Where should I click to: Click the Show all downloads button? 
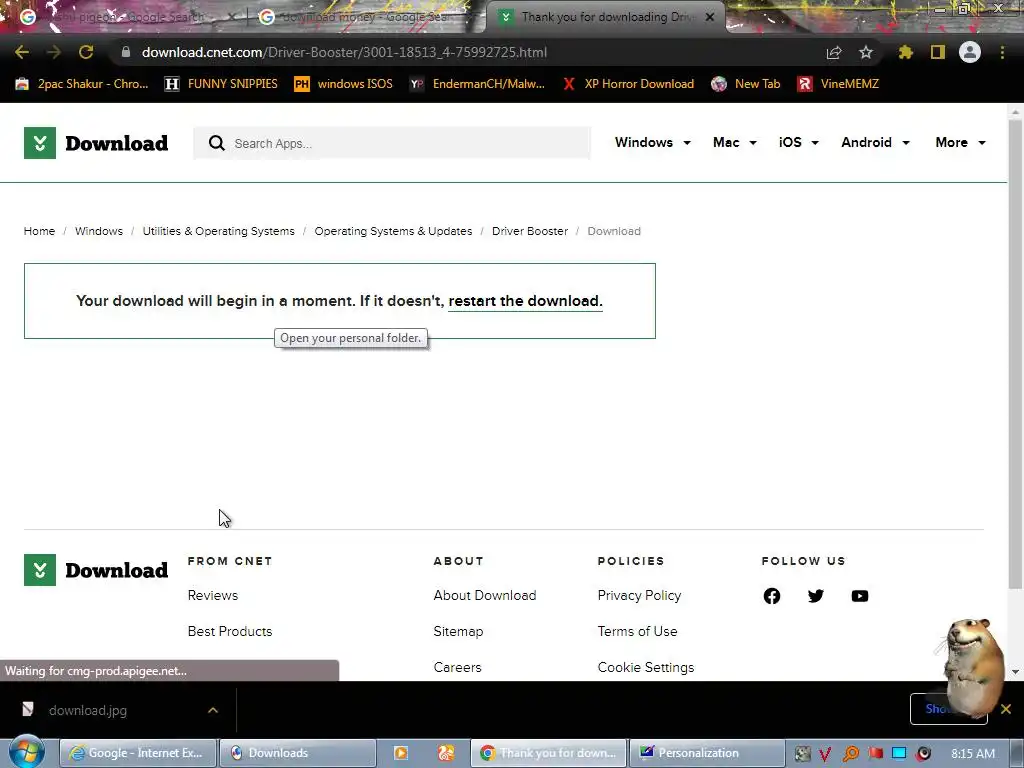[x=948, y=709]
